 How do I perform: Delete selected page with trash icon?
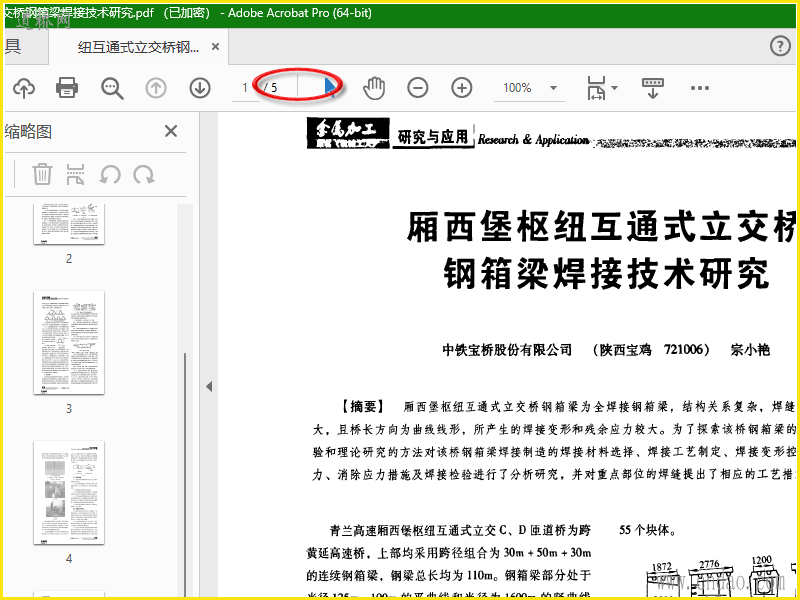click(42, 174)
